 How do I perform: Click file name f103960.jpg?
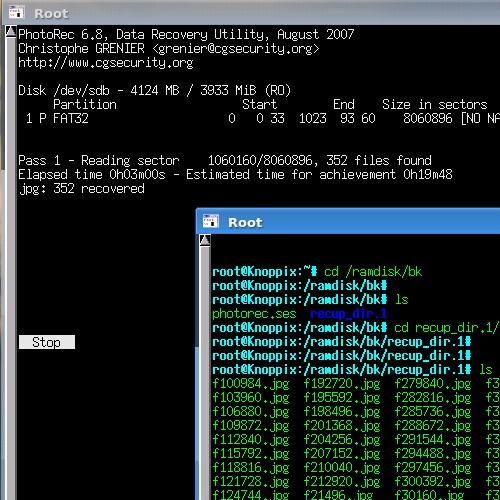(251, 398)
